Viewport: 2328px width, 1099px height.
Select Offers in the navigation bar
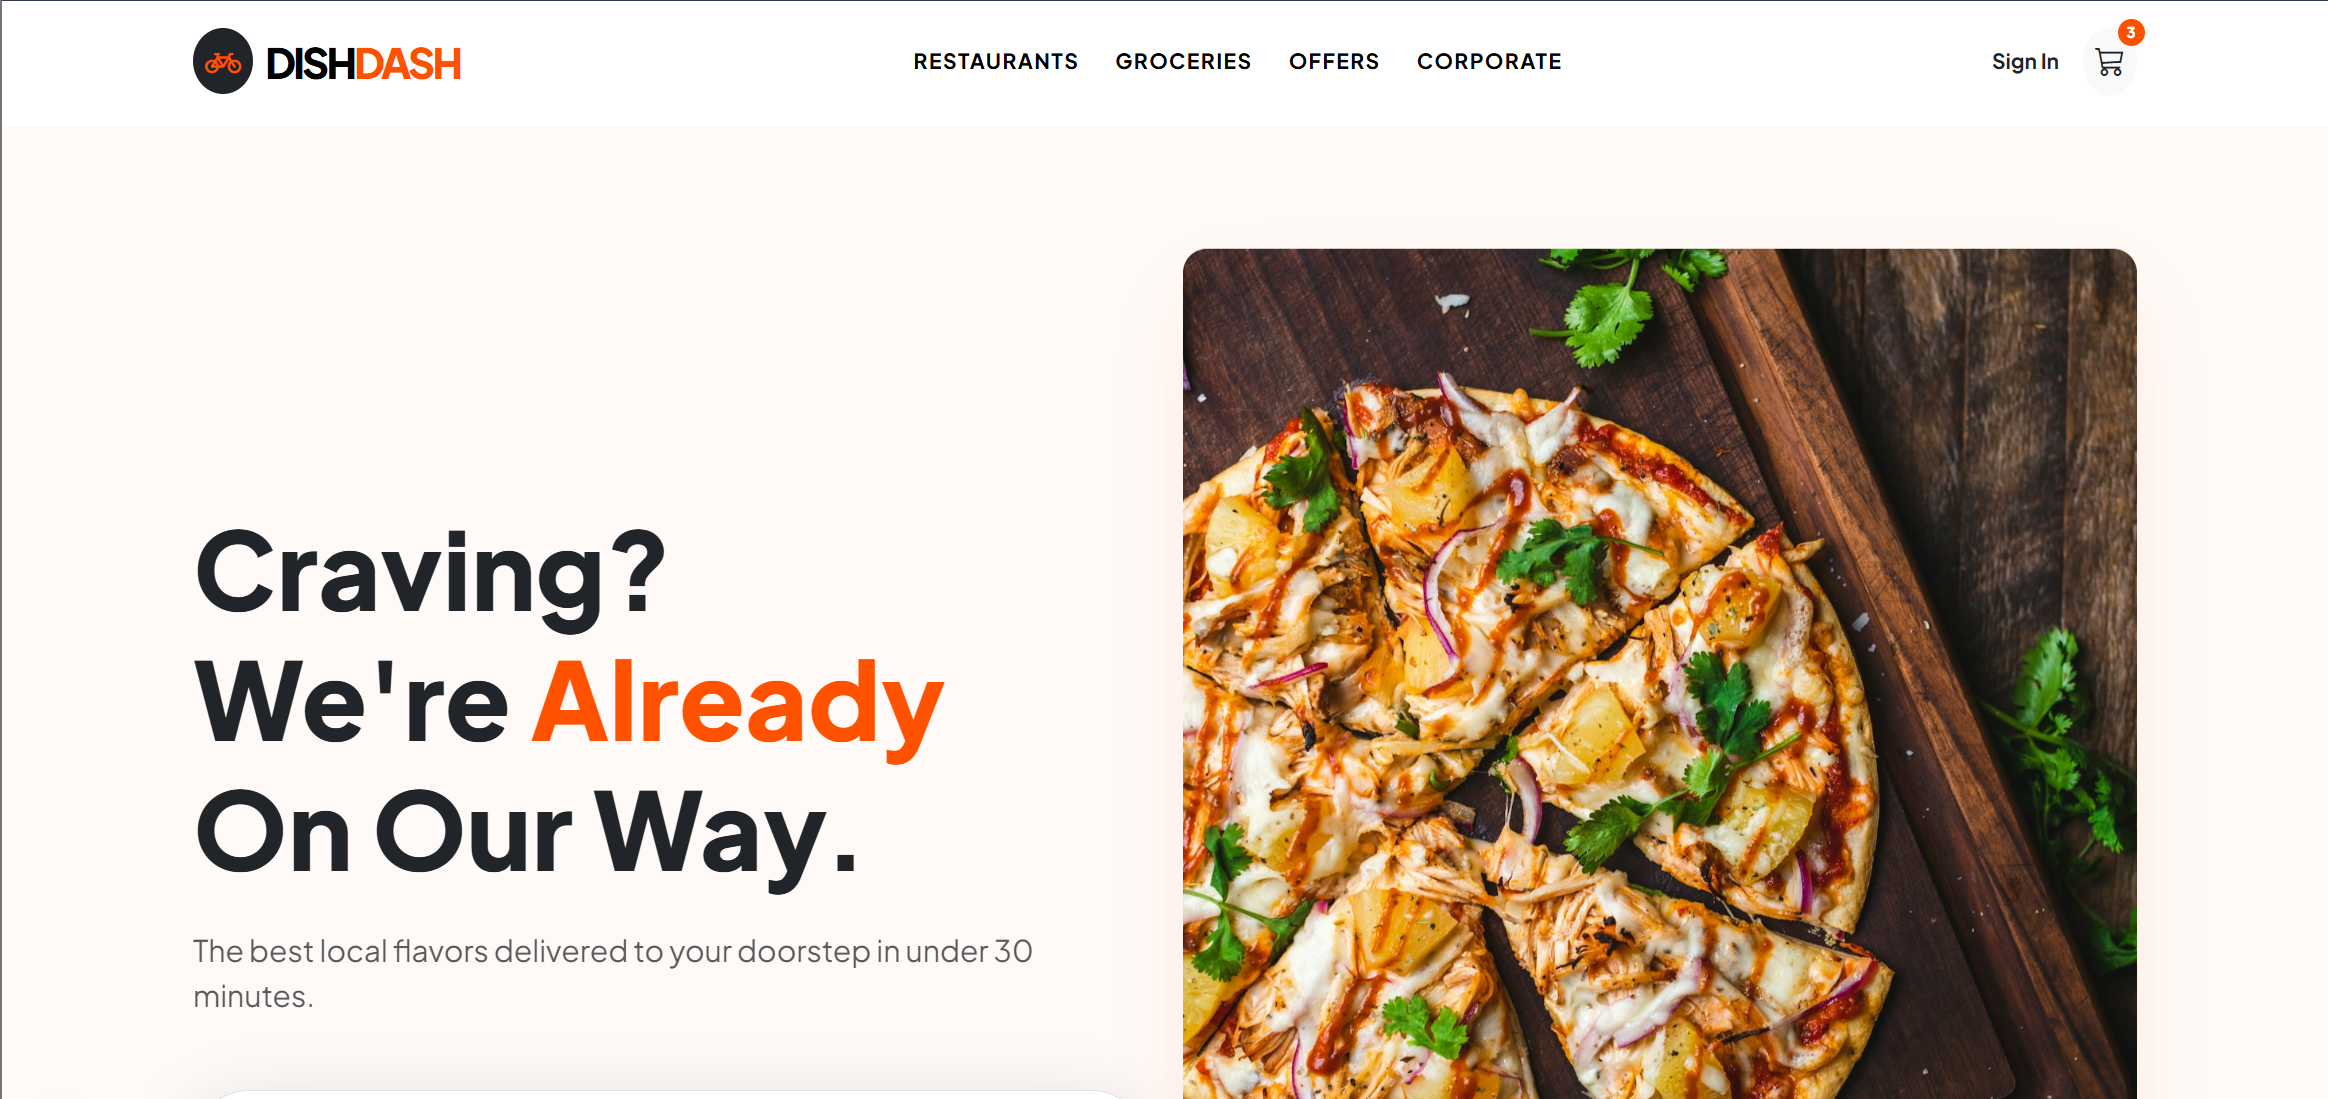click(x=1333, y=62)
